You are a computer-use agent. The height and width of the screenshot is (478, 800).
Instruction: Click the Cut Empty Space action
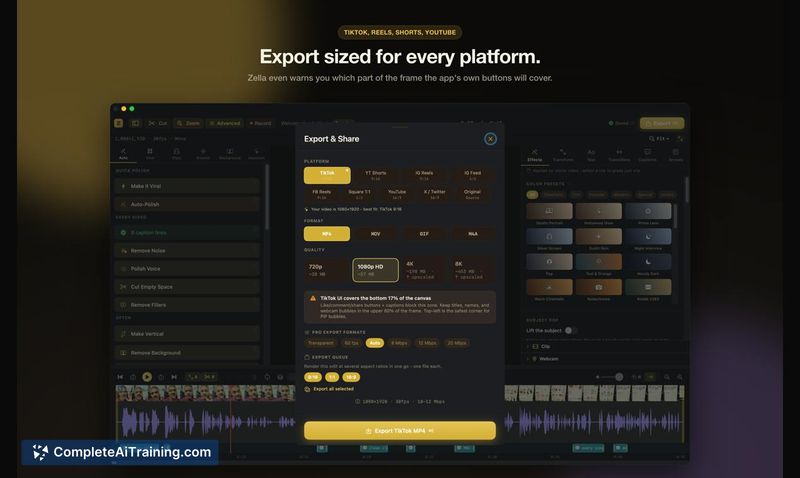(x=187, y=287)
